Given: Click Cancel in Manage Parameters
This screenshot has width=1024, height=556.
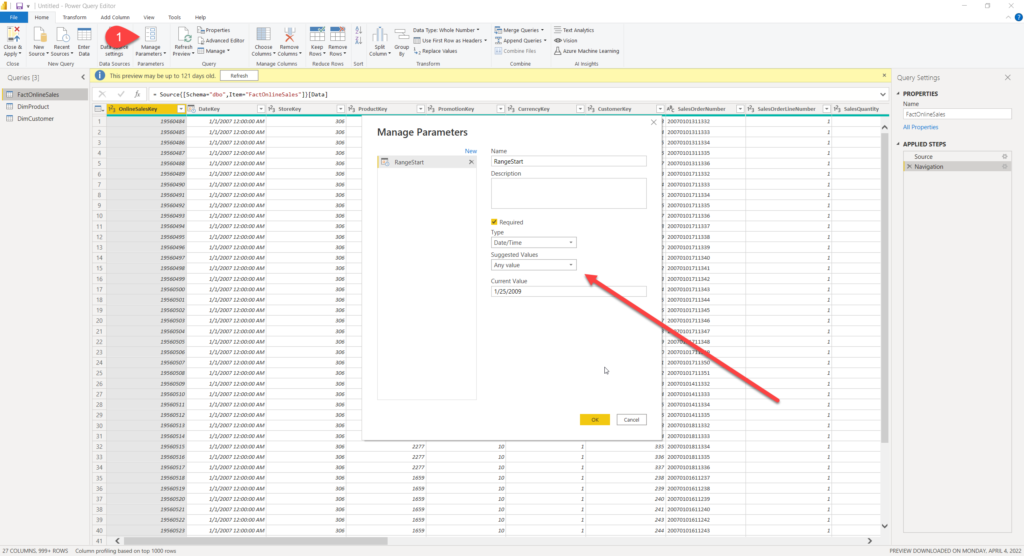Looking at the screenshot, I should 632,420.
